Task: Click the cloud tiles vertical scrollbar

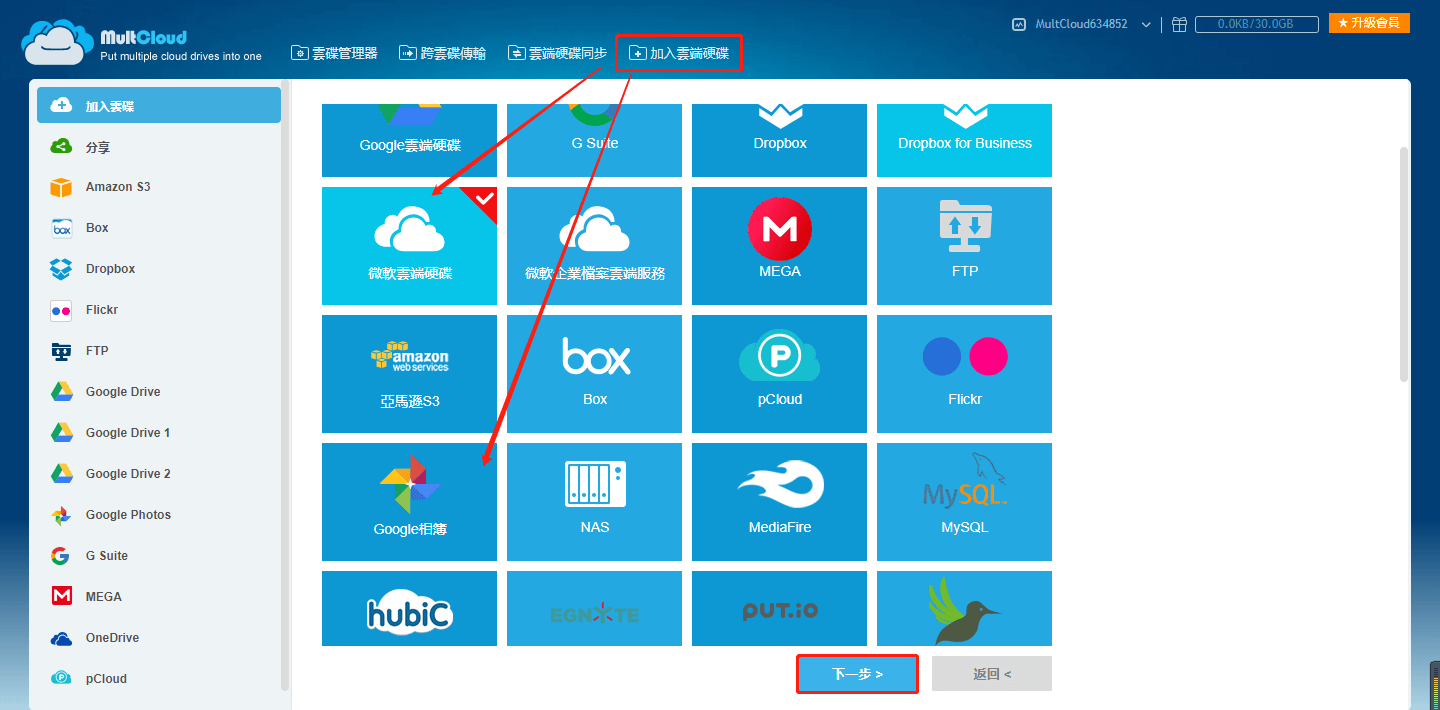Action: point(1403,264)
